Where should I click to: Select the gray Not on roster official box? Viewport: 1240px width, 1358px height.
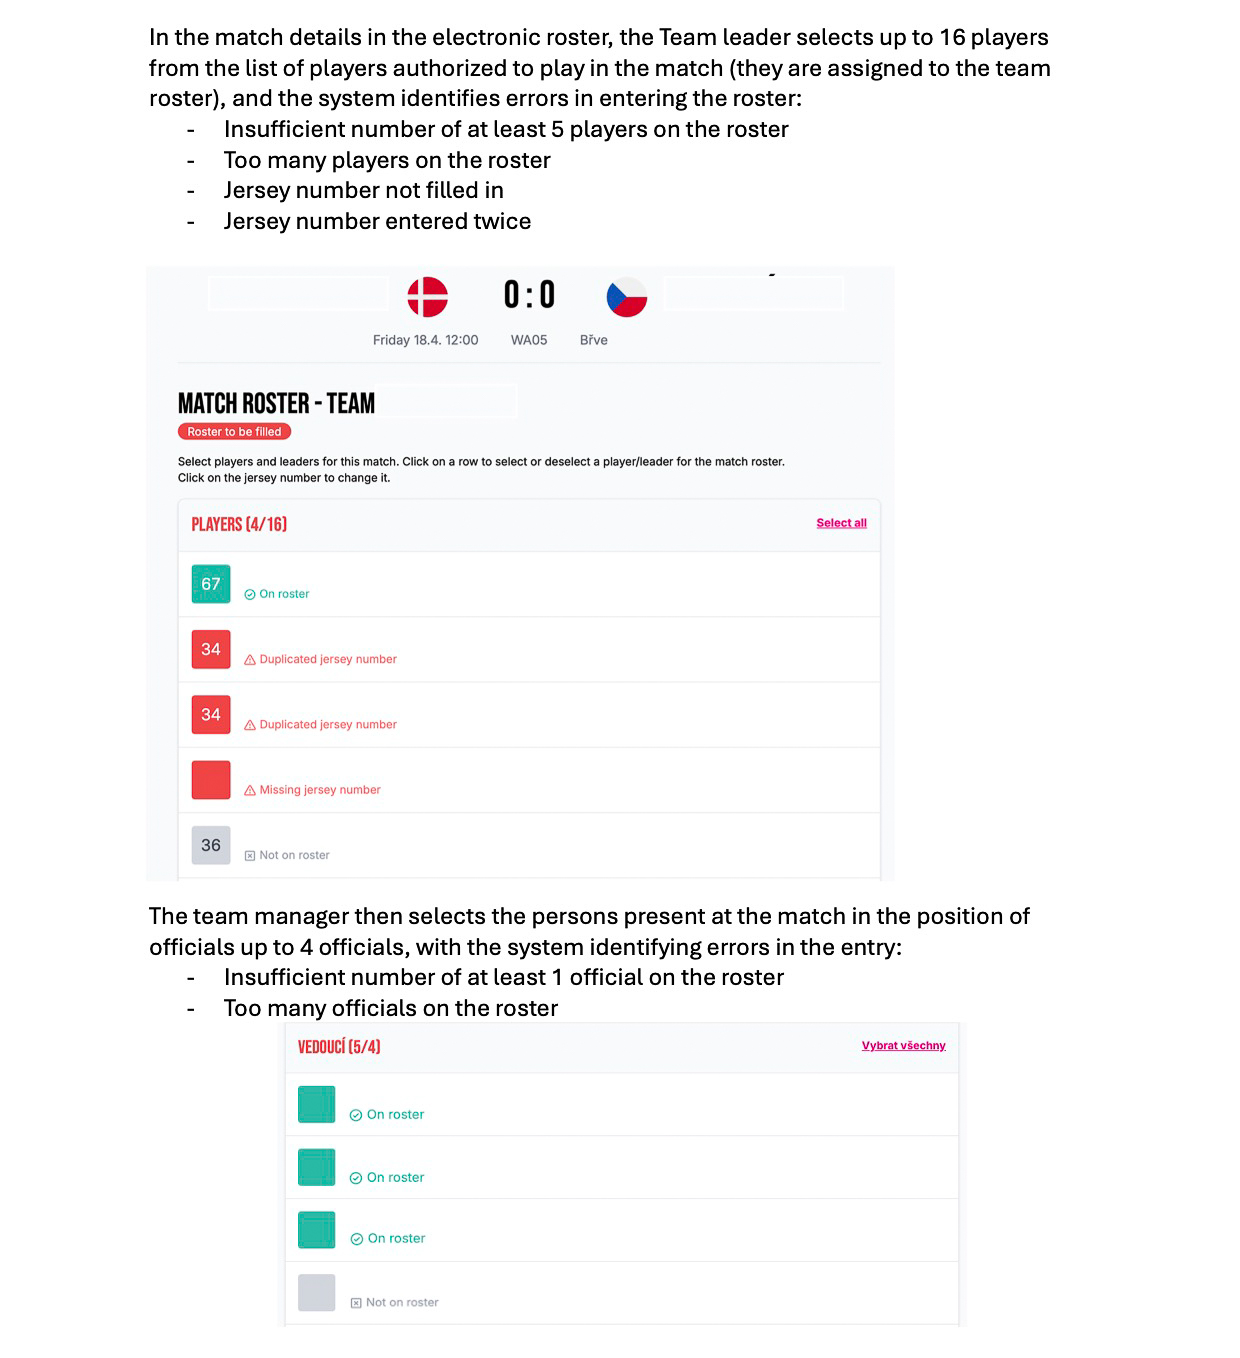coord(317,1293)
